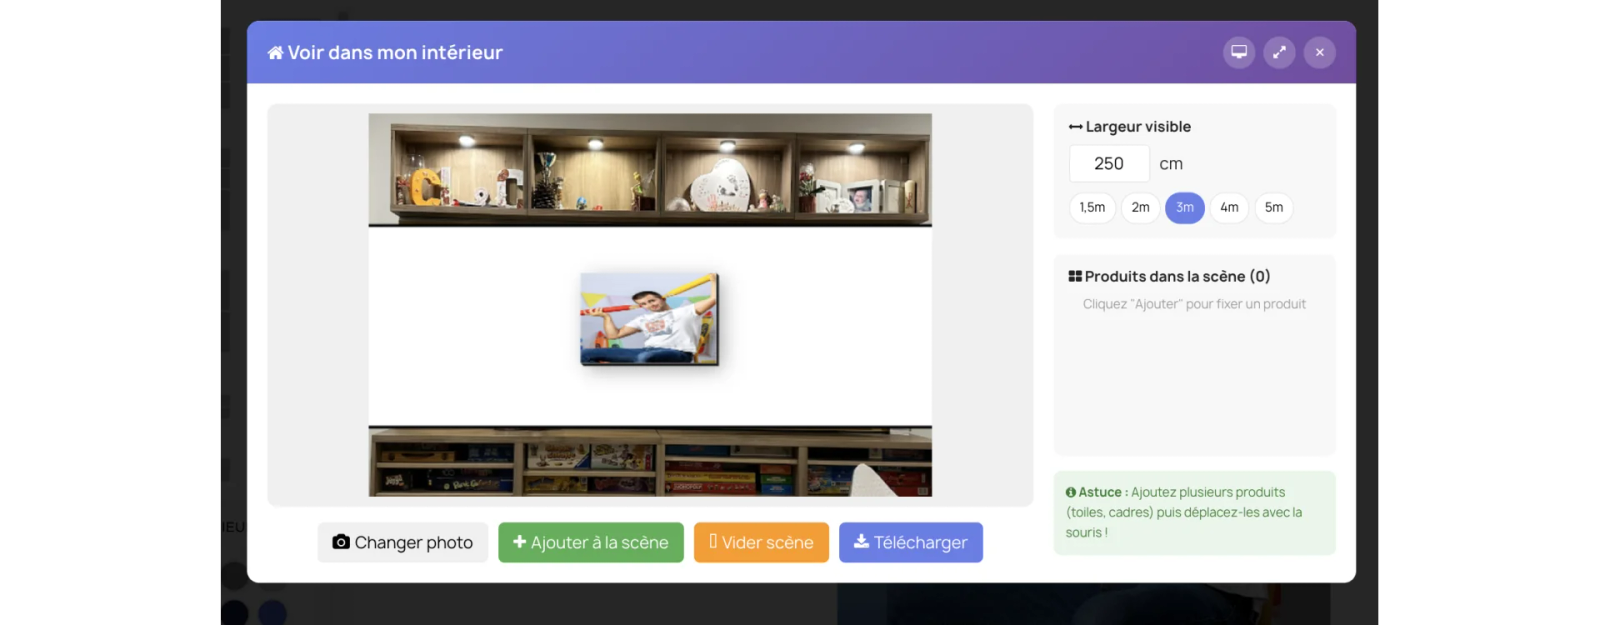Click the grid icon beside Produits dans la scène
Image resolution: width=1600 pixels, height=625 pixels.
(x=1075, y=276)
